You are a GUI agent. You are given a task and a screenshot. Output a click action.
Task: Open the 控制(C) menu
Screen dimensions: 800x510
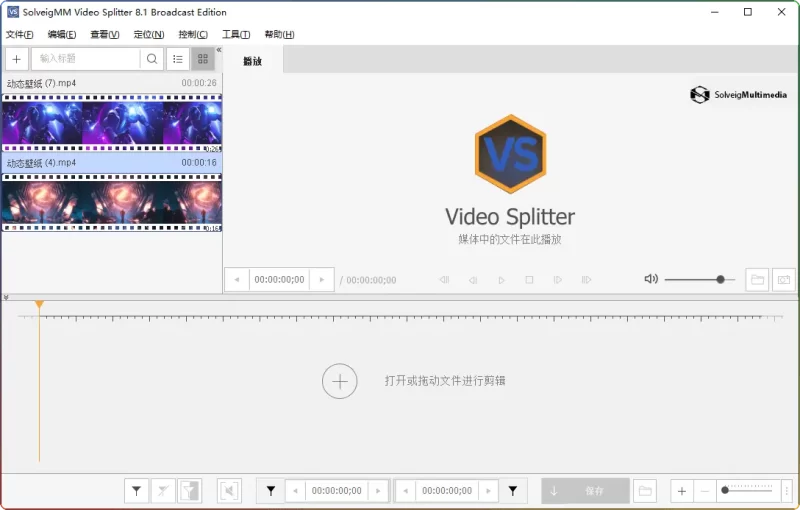tap(193, 34)
